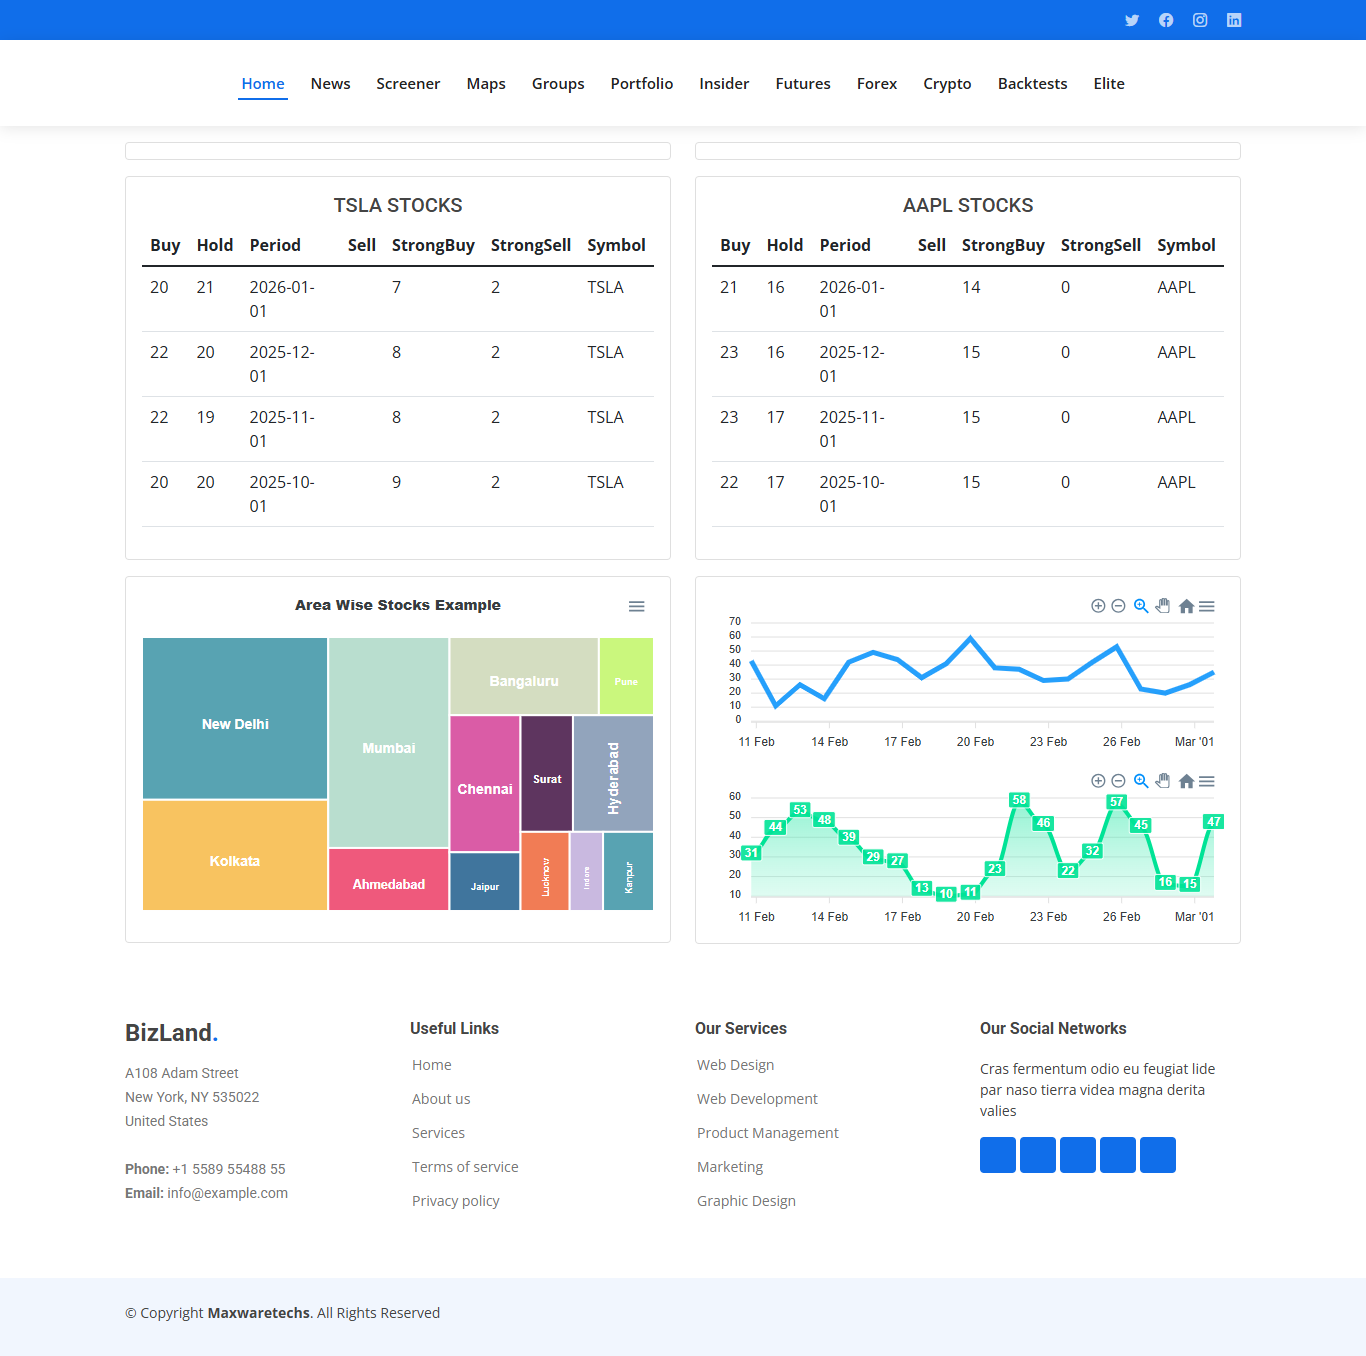Viewport: 1366px width, 1356px height.
Task: Open the LinkedIn icon in the top bar
Action: click(x=1234, y=20)
